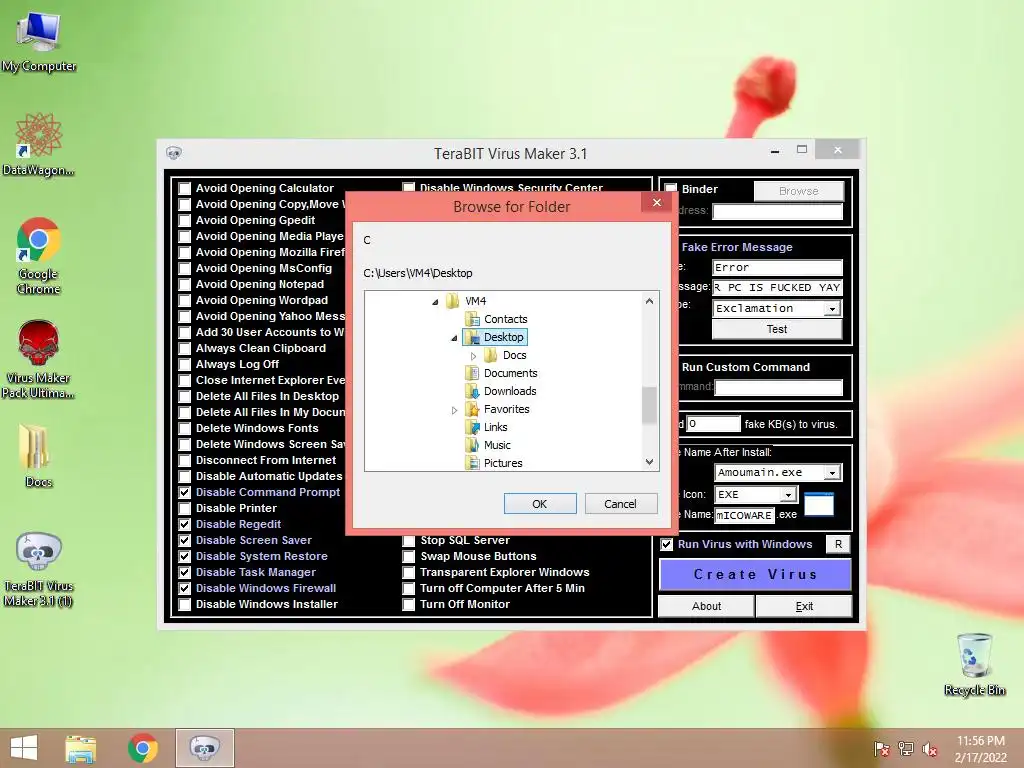Click the TeraBIT window title bar icon

[174, 153]
